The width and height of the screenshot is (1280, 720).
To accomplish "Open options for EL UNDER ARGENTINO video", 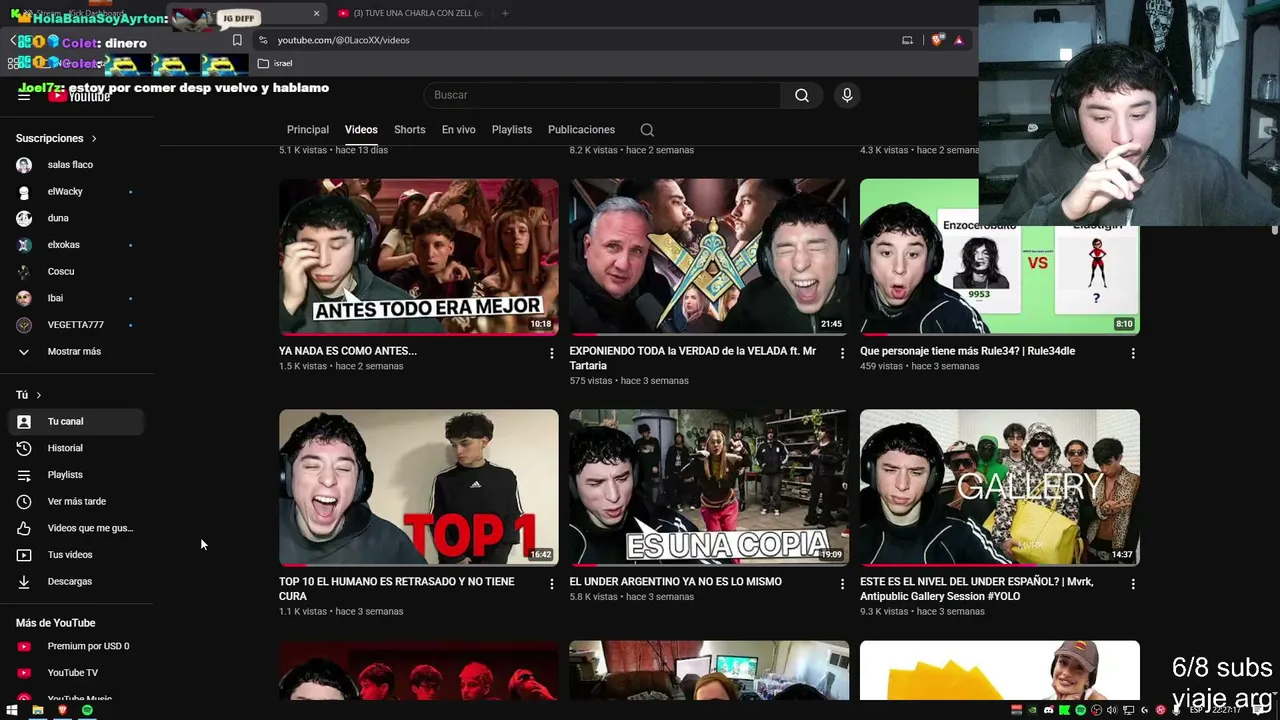I will coord(842,584).
